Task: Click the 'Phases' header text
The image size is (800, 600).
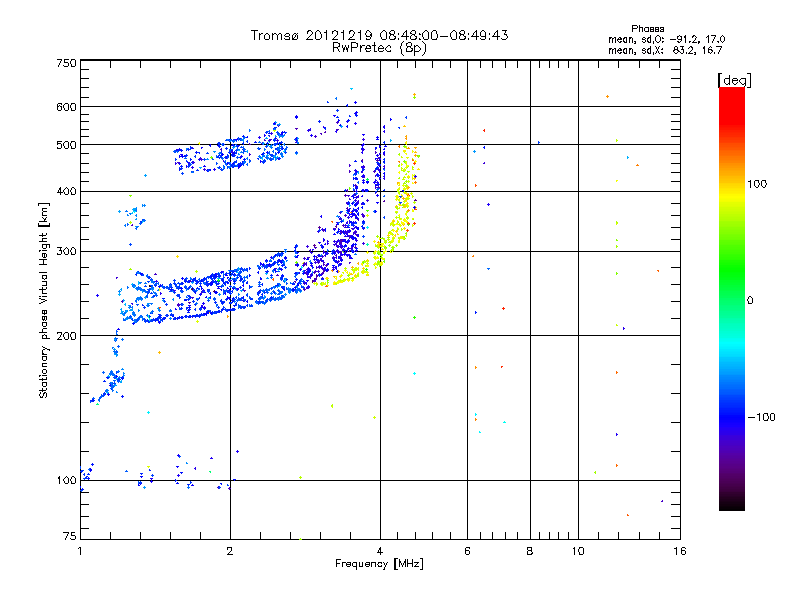Action: (647, 29)
